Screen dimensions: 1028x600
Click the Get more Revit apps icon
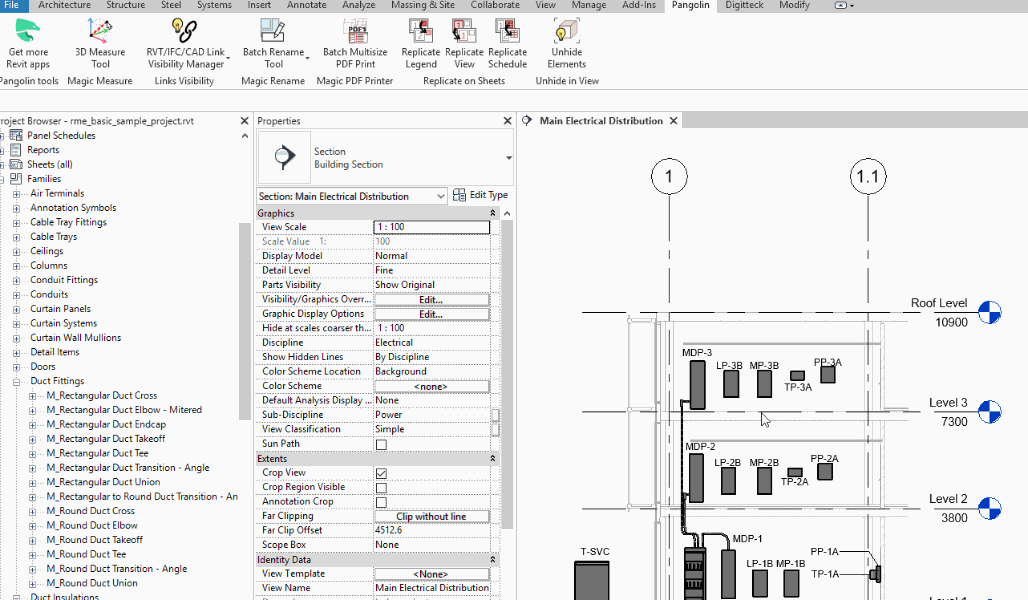click(28, 31)
